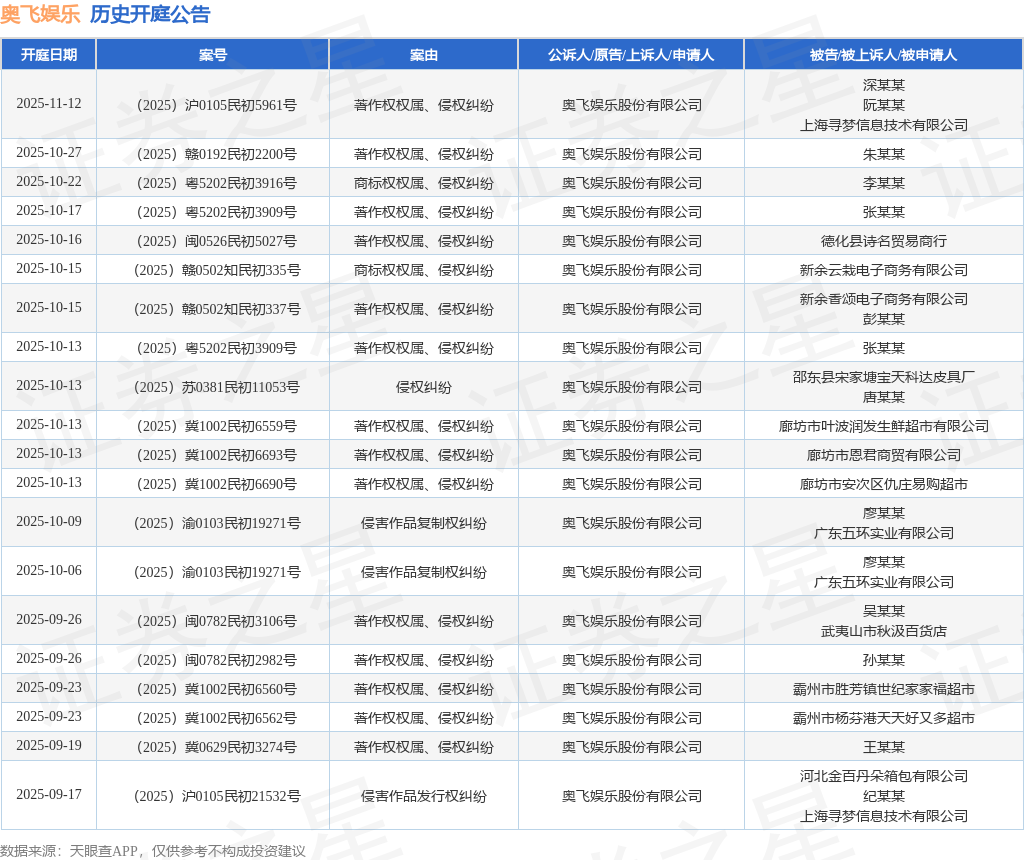The width and height of the screenshot is (1024, 860).
Task: Click case number 冀1002民初6693号
Action: click(x=216, y=455)
